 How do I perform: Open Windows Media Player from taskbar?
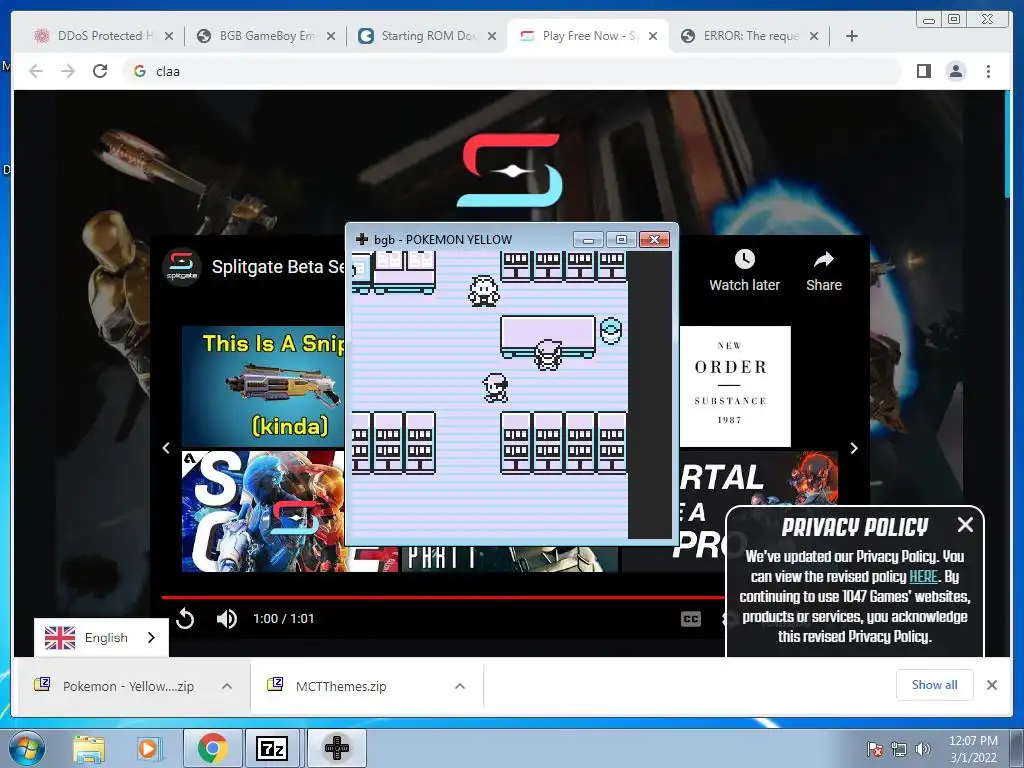pyautogui.click(x=149, y=748)
